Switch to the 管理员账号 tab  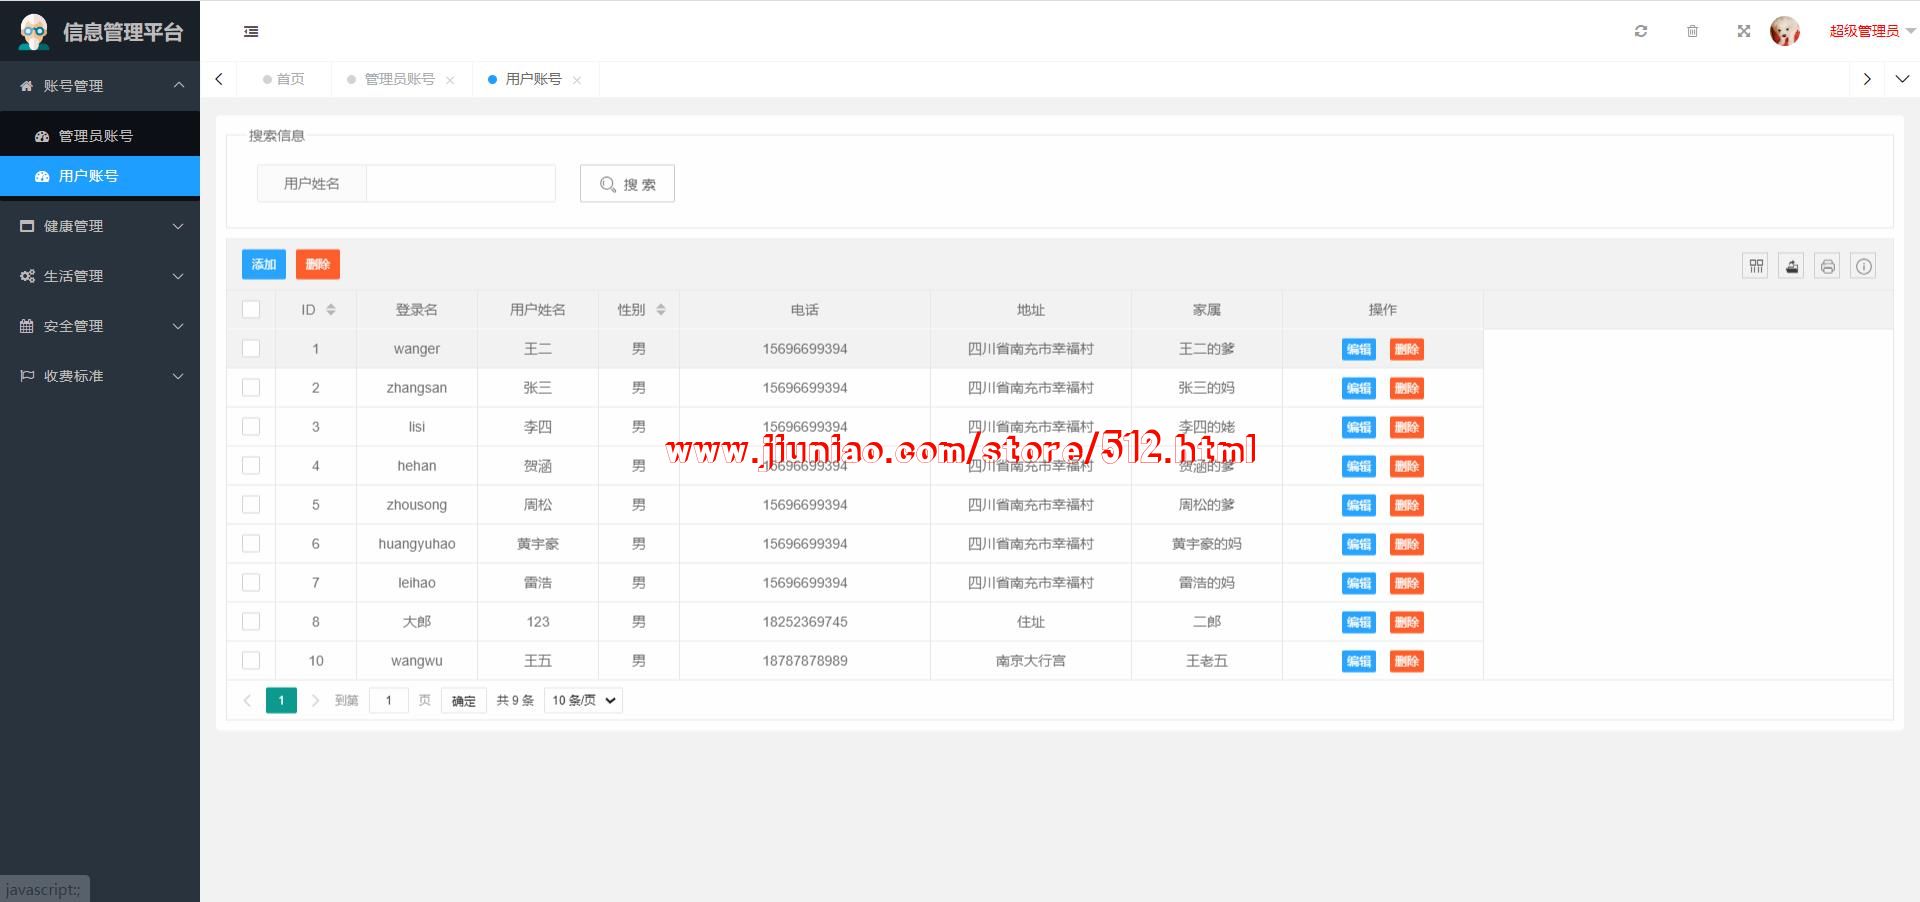(399, 79)
